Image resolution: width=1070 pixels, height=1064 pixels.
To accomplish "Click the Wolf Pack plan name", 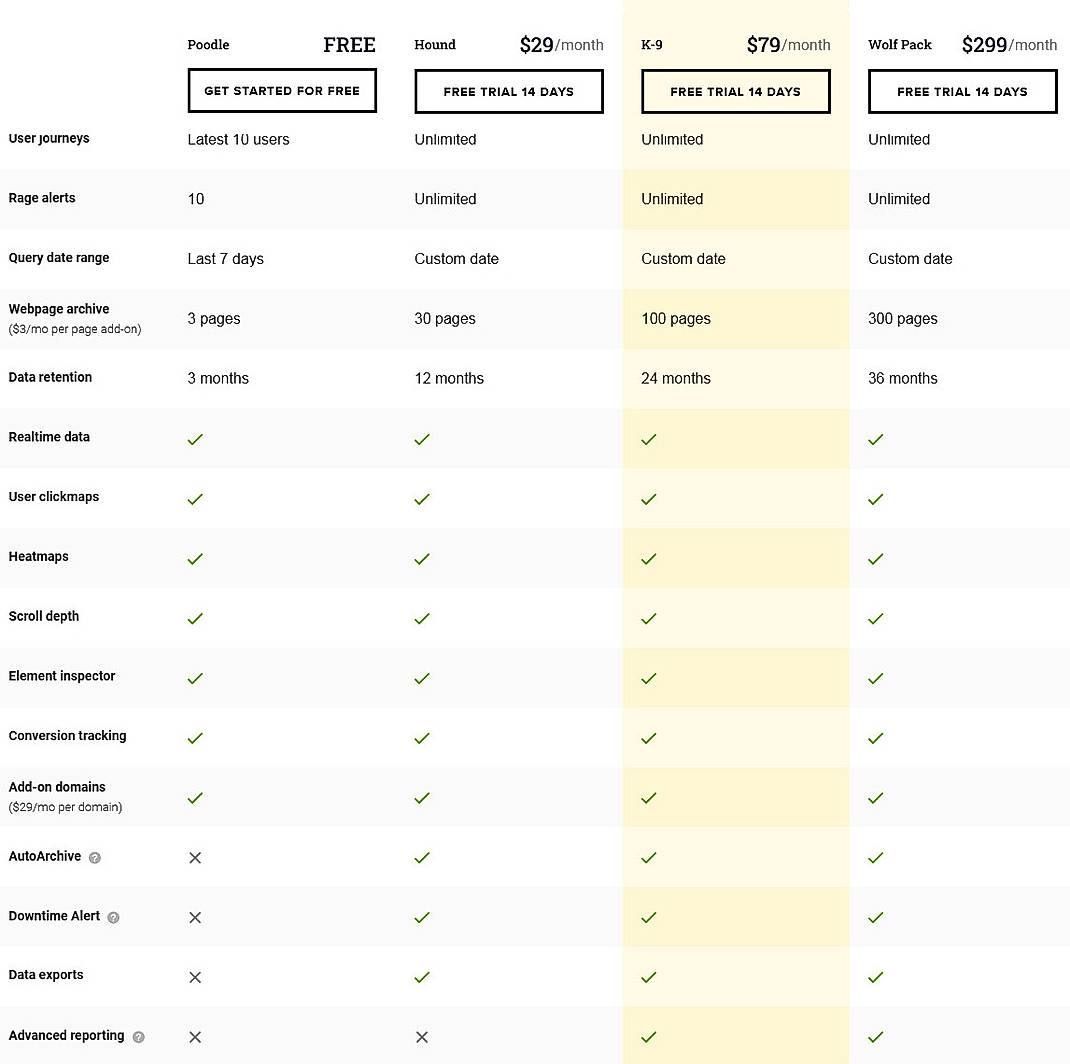I will pos(899,45).
